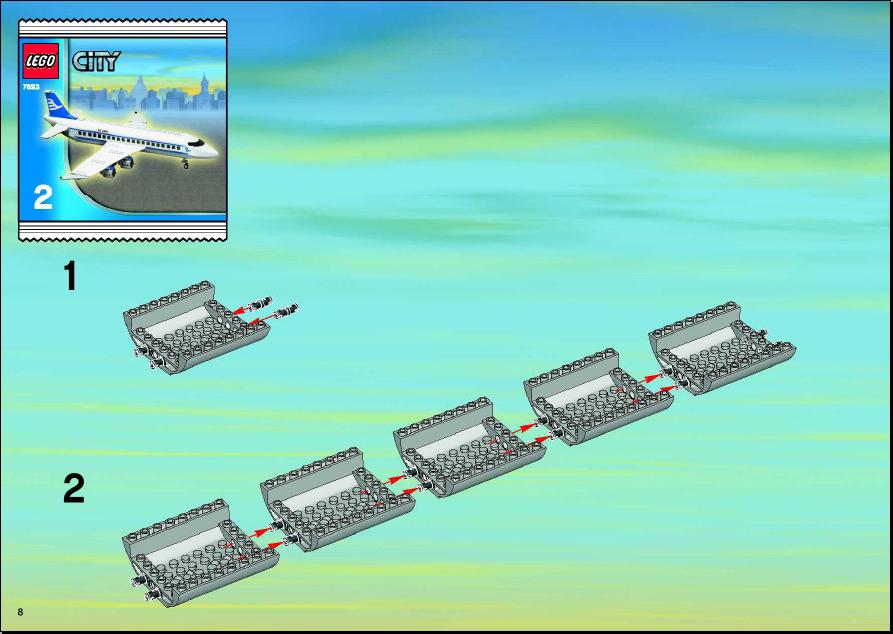This screenshot has height=634, width=893.
Task: Click the middle fuselage section in step 2
Action: (x=468, y=447)
